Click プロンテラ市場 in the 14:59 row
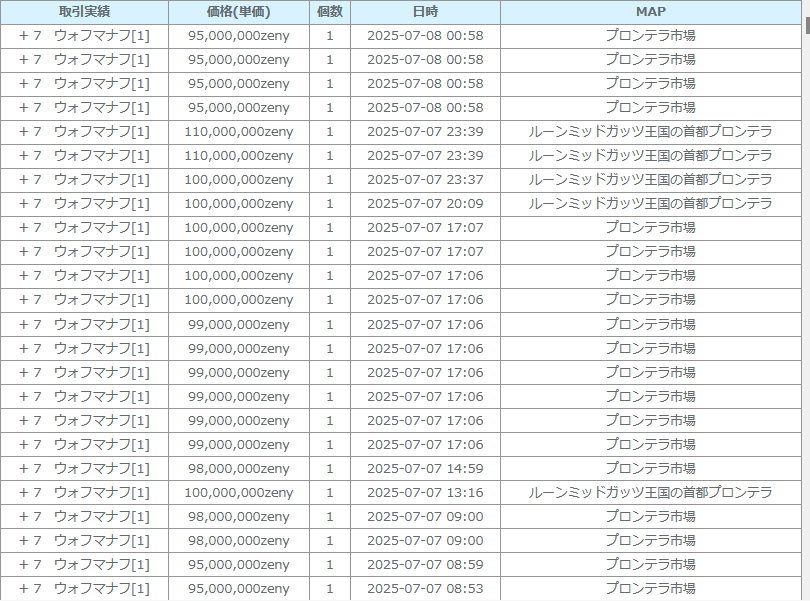 [650, 469]
